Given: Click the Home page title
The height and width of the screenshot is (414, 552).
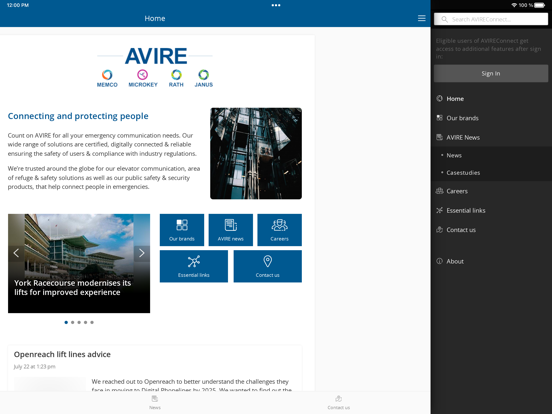Looking at the screenshot, I should pos(155,18).
